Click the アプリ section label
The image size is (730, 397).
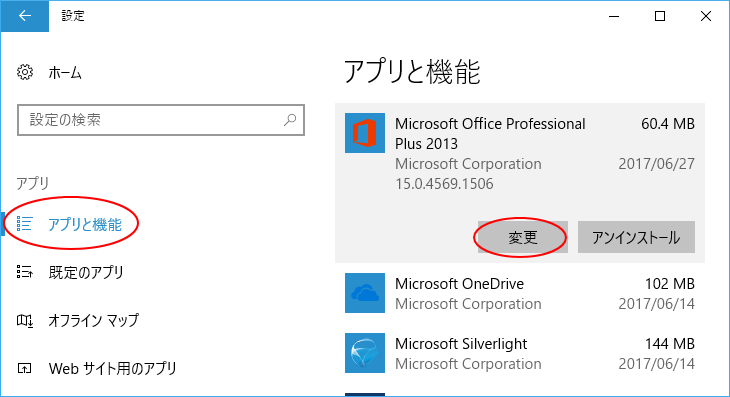(x=33, y=183)
